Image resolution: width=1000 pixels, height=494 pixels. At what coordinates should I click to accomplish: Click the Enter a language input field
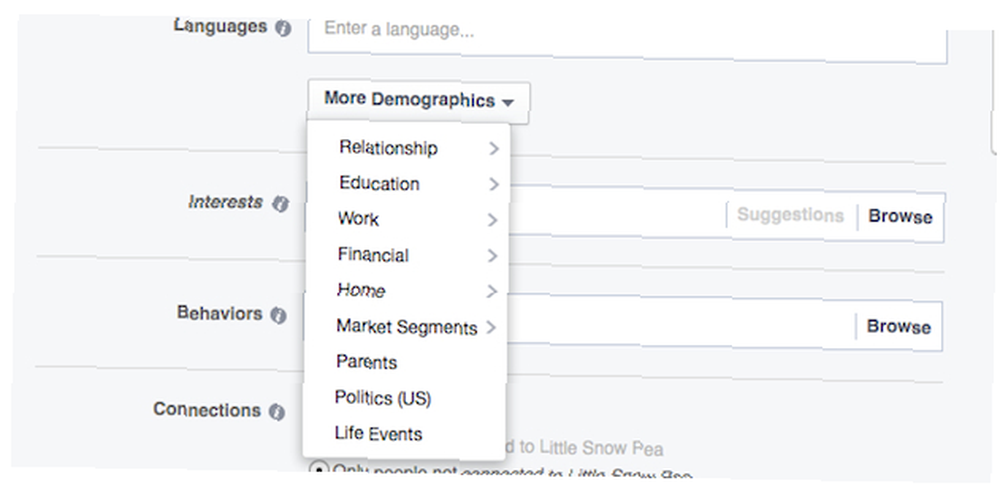point(628,37)
